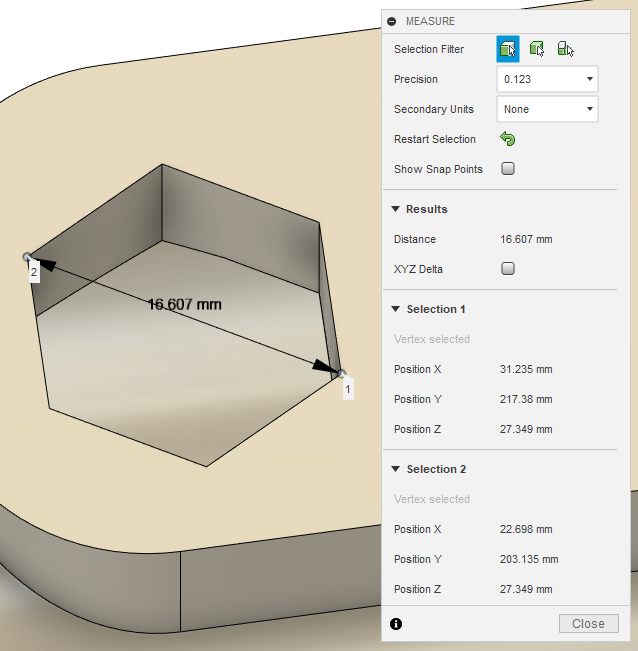The height and width of the screenshot is (651, 638).
Task: Open the Secondary Units dropdown
Action: click(x=547, y=109)
